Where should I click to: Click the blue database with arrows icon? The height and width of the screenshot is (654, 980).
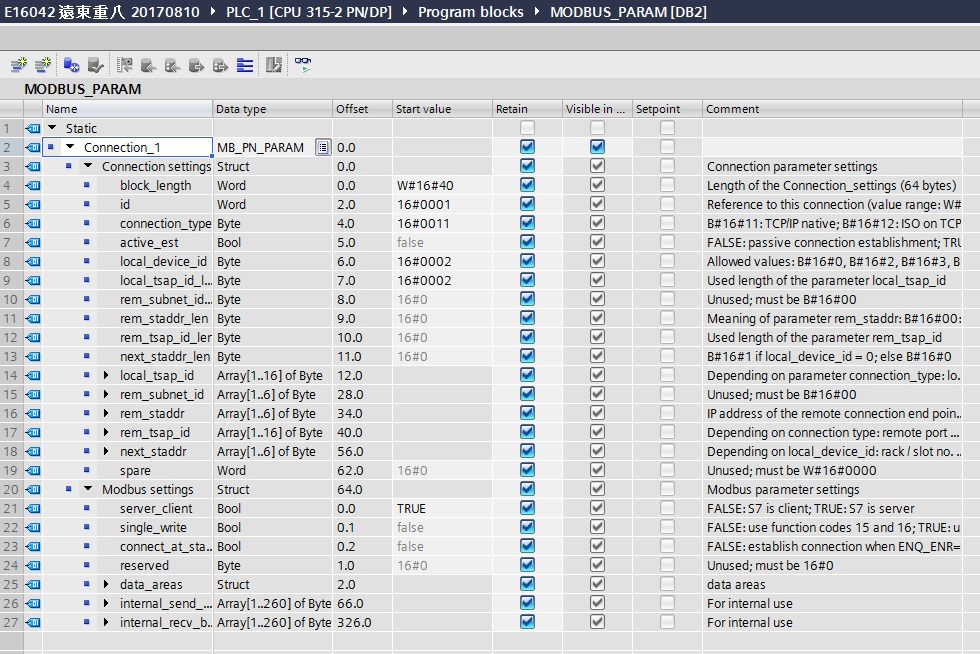71,65
